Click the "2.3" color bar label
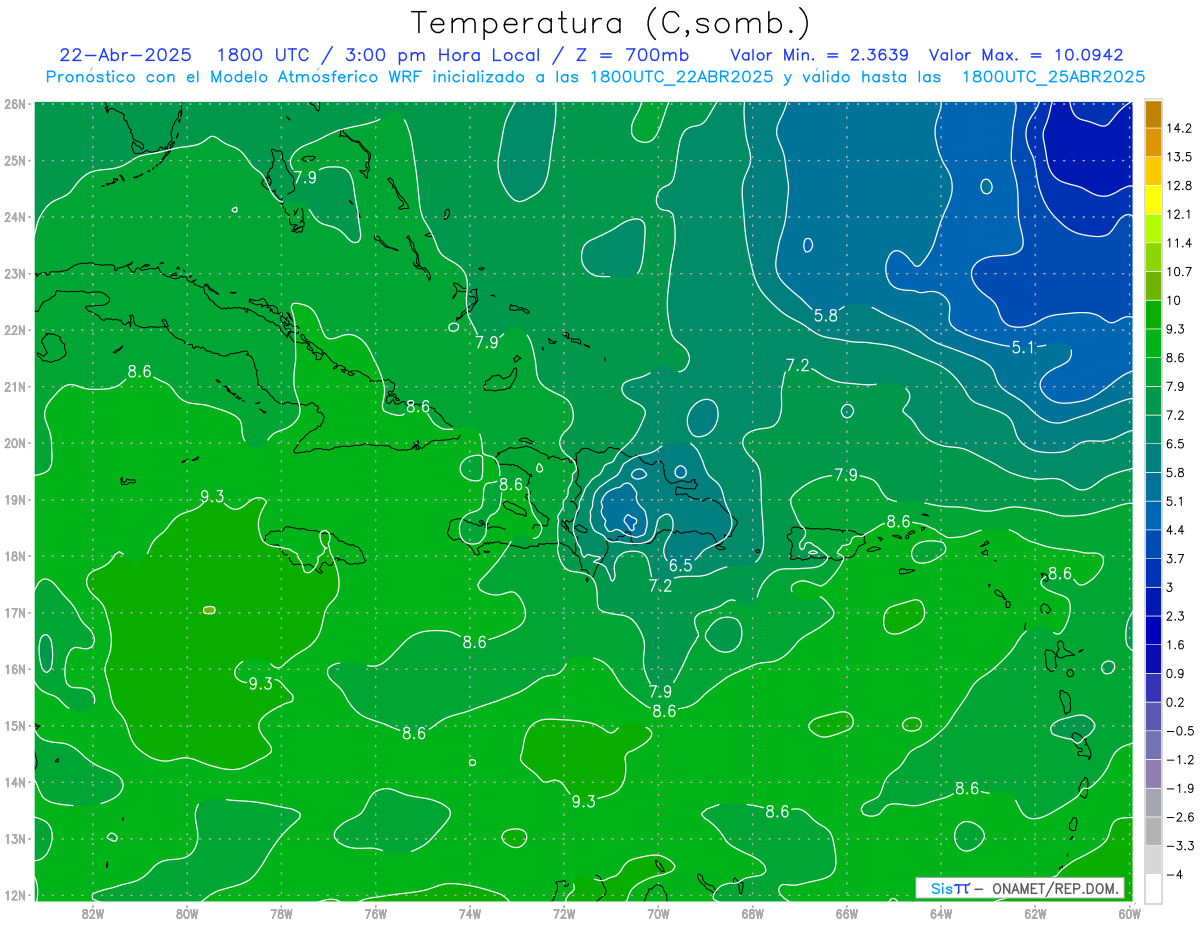 pos(1175,616)
